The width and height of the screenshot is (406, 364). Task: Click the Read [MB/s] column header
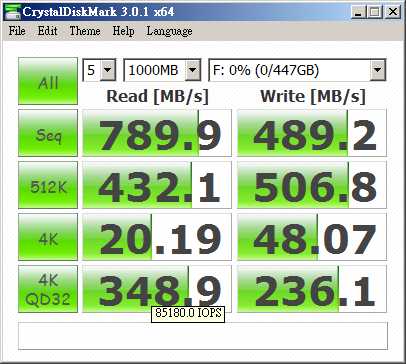pyautogui.click(x=157, y=97)
